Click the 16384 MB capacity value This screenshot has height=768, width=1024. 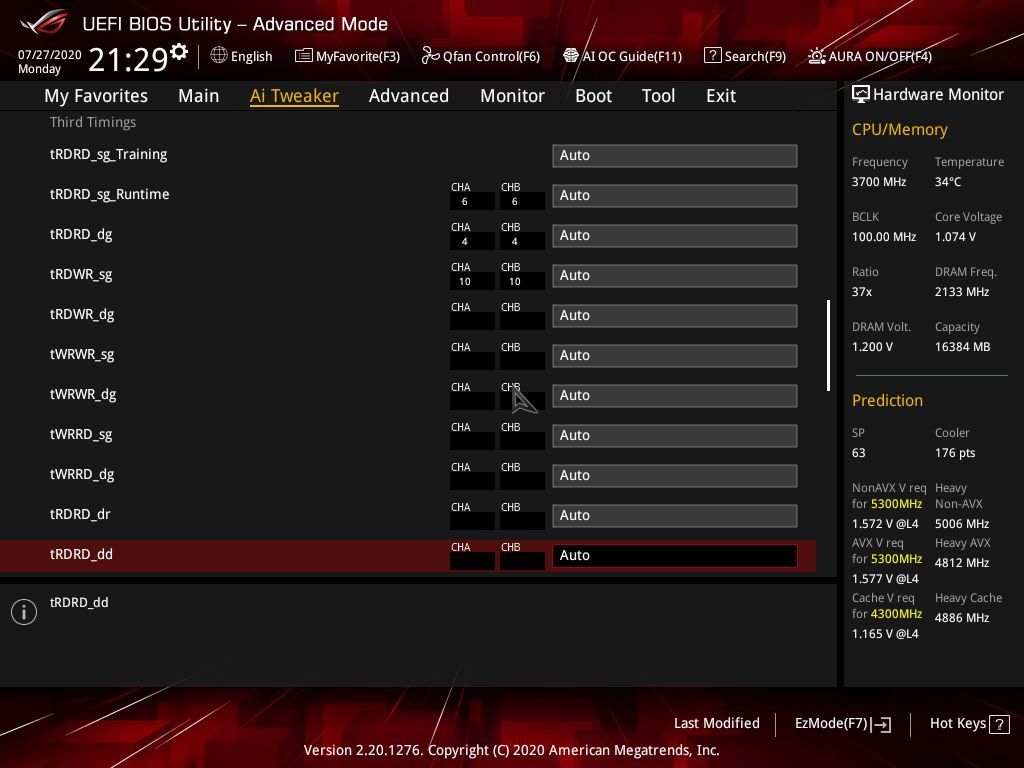(x=963, y=347)
